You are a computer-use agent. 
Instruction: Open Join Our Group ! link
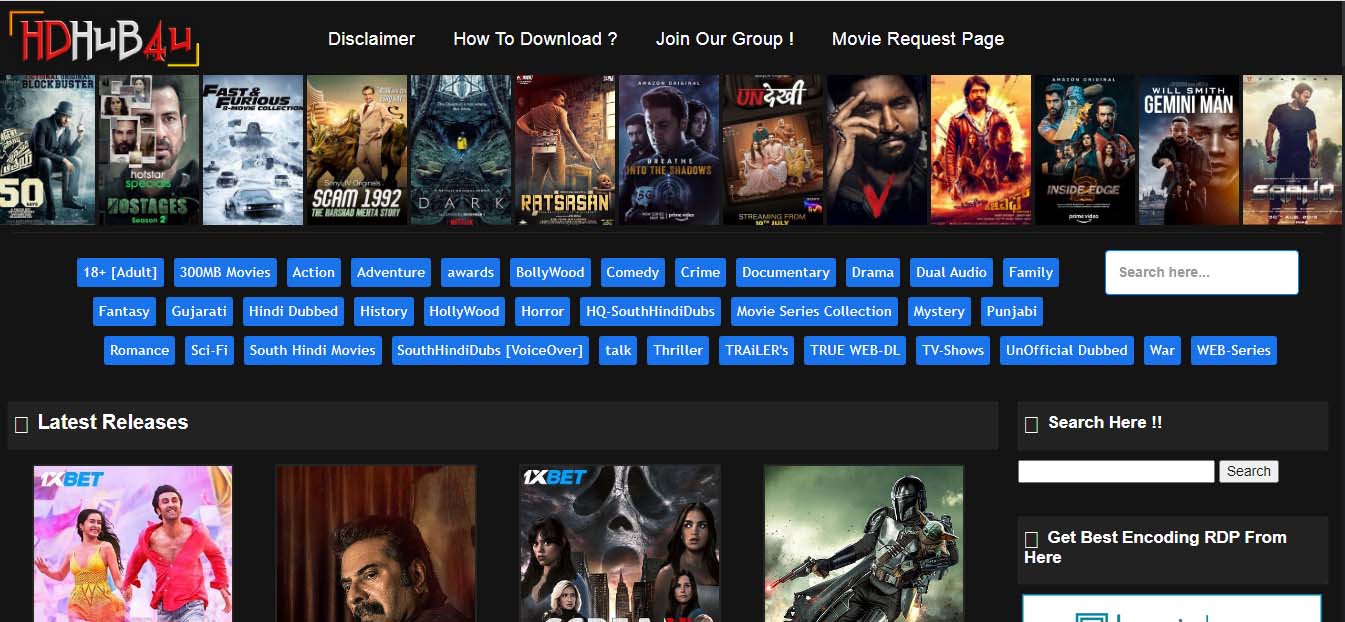click(x=725, y=39)
